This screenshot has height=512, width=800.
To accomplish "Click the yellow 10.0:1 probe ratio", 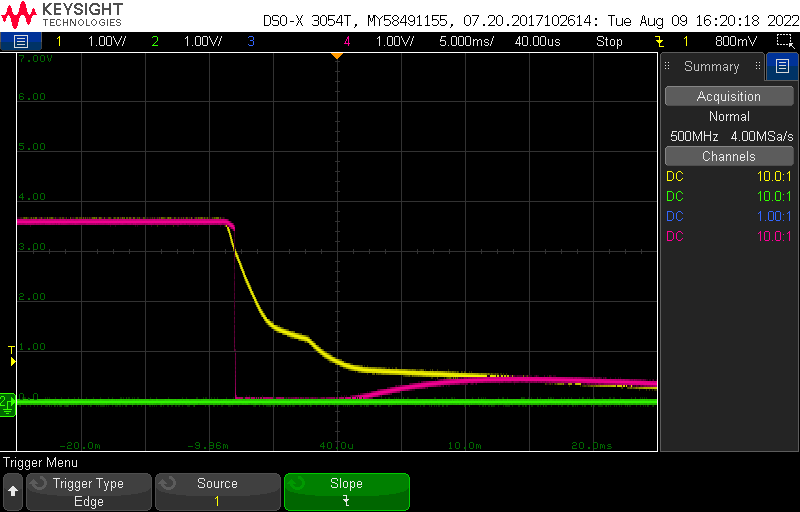I will pyautogui.click(x=774, y=176).
